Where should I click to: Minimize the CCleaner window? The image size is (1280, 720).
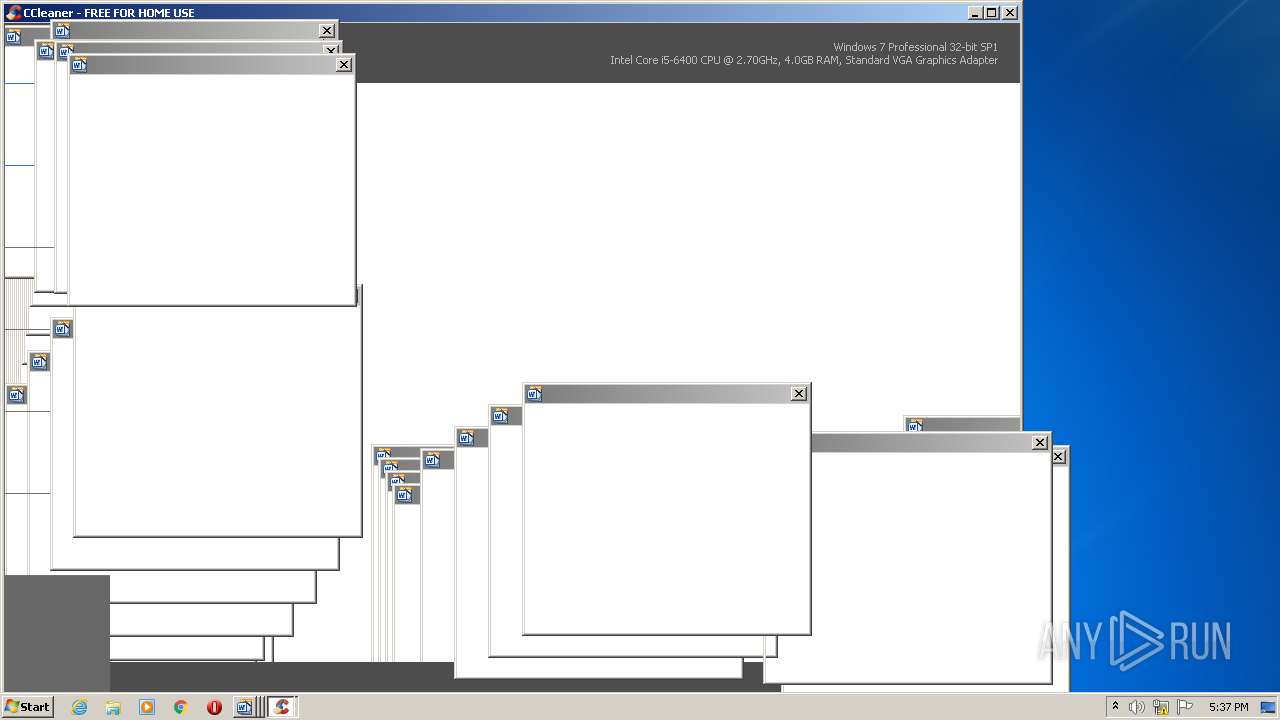coord(975,13)
